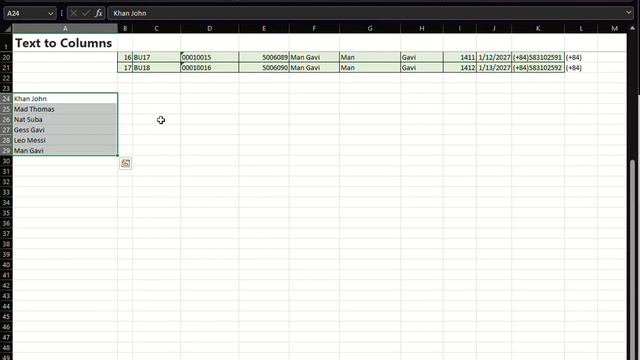This screenshot has width=640, height=360.
Task: Click cell 'BU17'
Action: (x=156, y=57)
